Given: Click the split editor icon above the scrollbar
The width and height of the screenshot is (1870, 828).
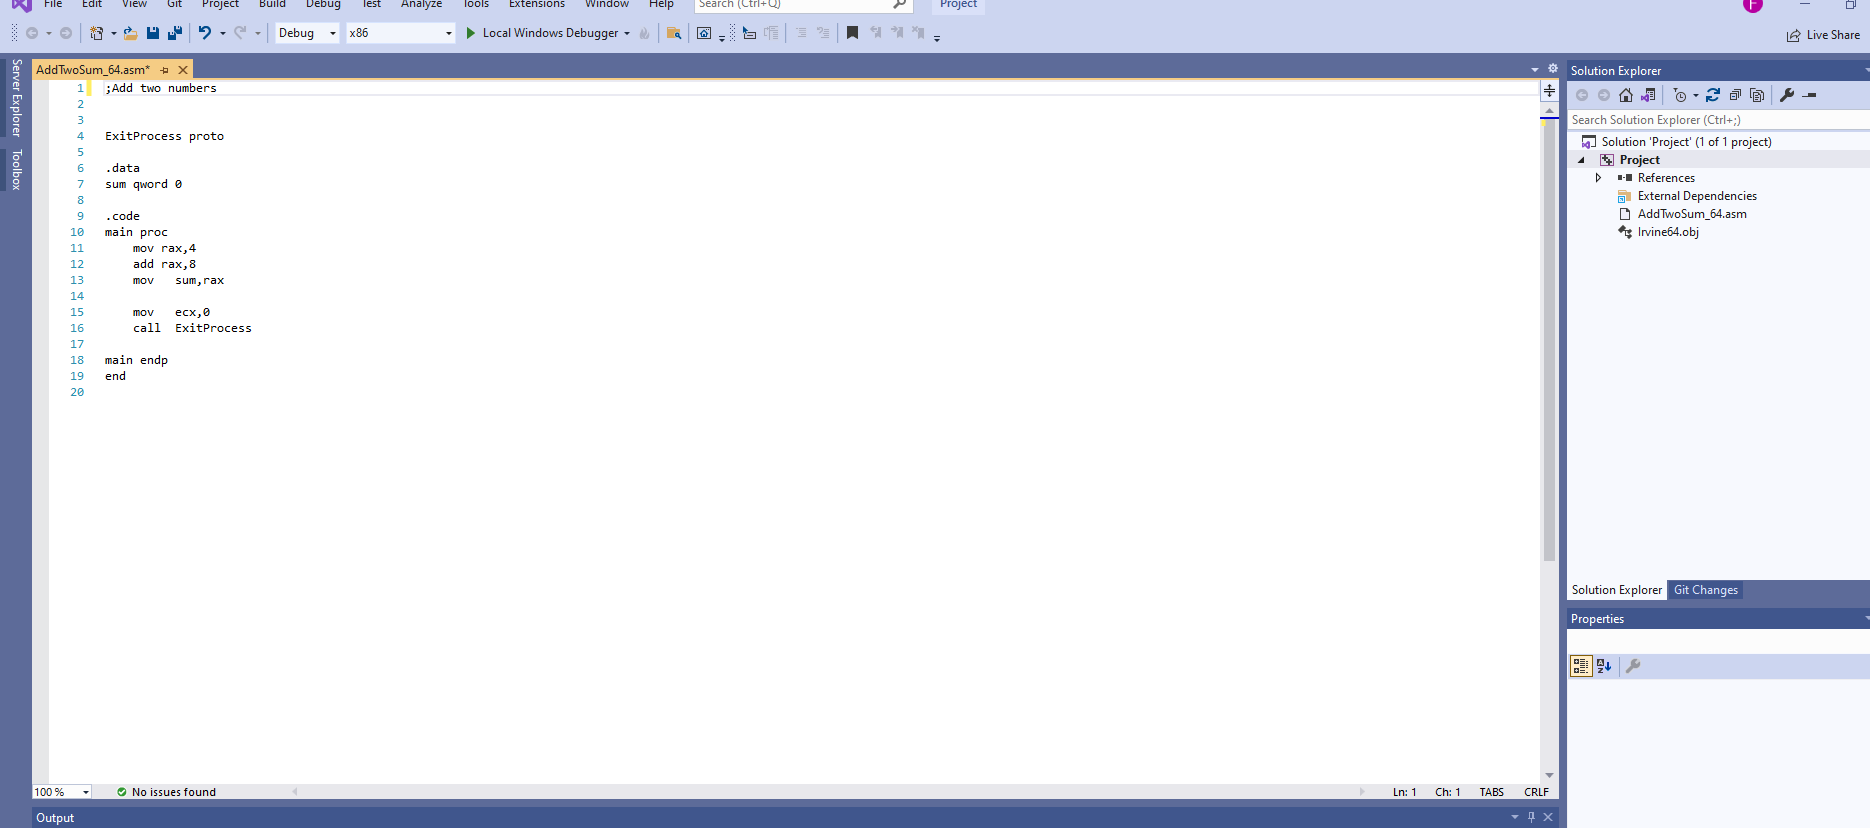Looking at the screenshot, I should click(x=1549, y=91).
